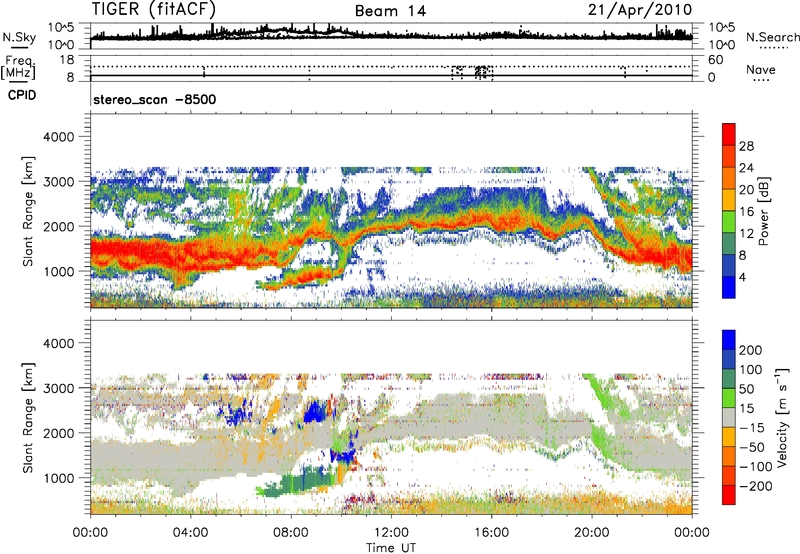Click the '16:00' time tick label

[x=491, y=533]
